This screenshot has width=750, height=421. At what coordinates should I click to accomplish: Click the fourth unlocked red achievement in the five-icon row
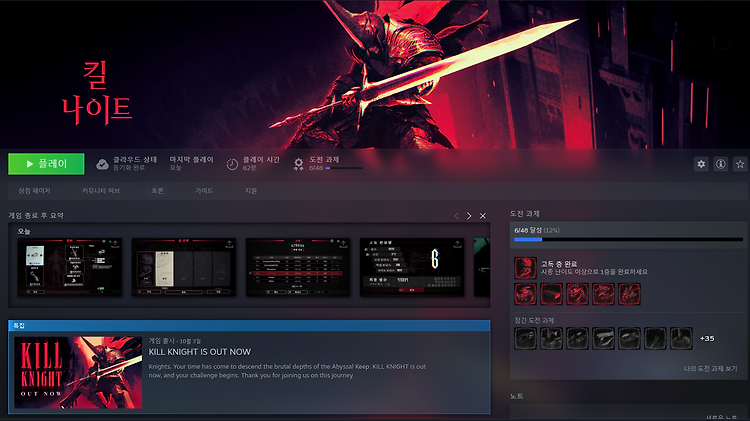603,294
